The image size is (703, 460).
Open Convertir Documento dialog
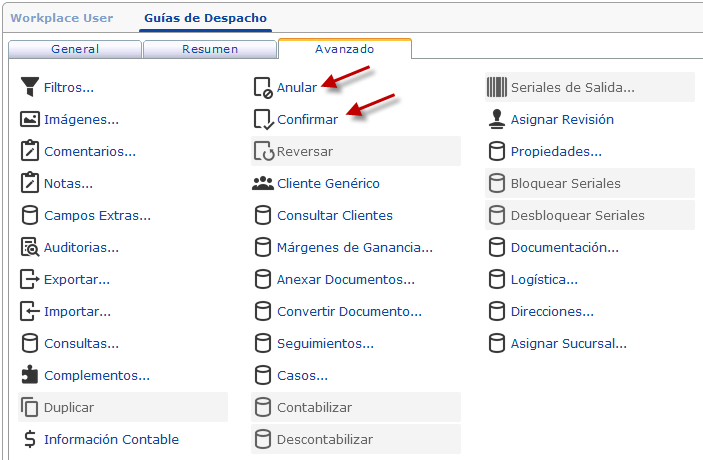(x=349, y=311)
